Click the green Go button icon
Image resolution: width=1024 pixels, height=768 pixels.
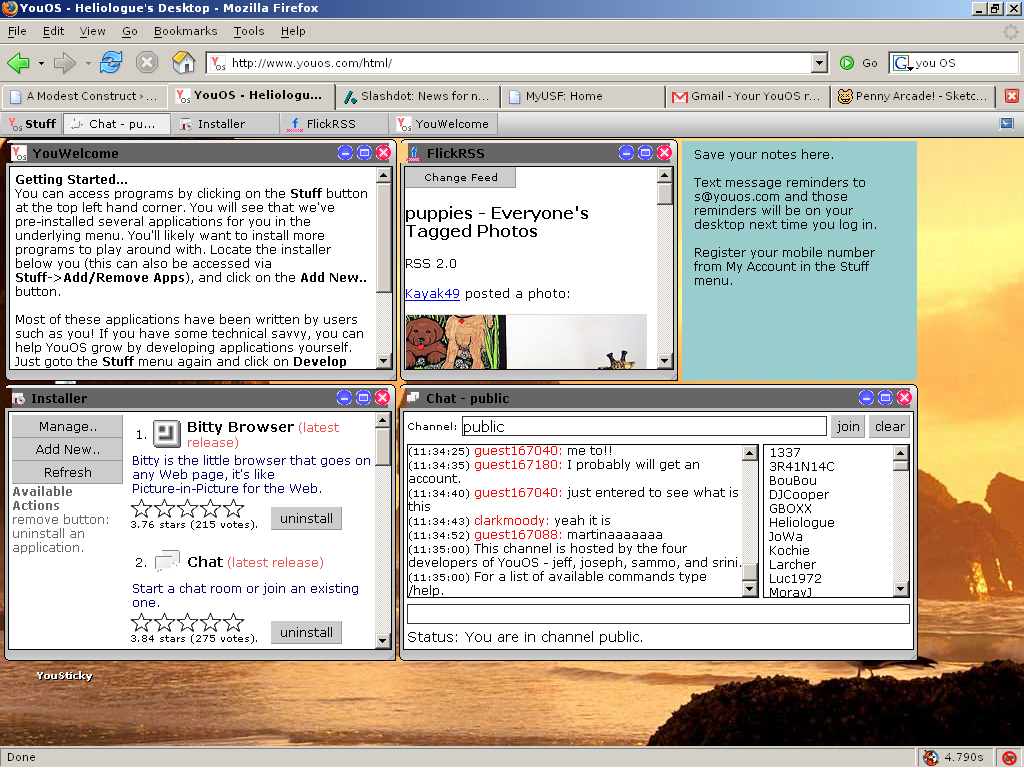tap(847, 63)
